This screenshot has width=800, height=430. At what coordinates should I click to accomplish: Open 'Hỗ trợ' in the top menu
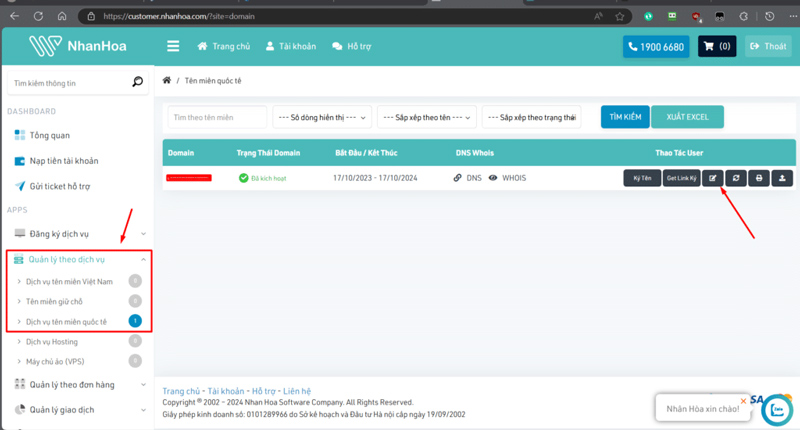click(x=351, y=46)
